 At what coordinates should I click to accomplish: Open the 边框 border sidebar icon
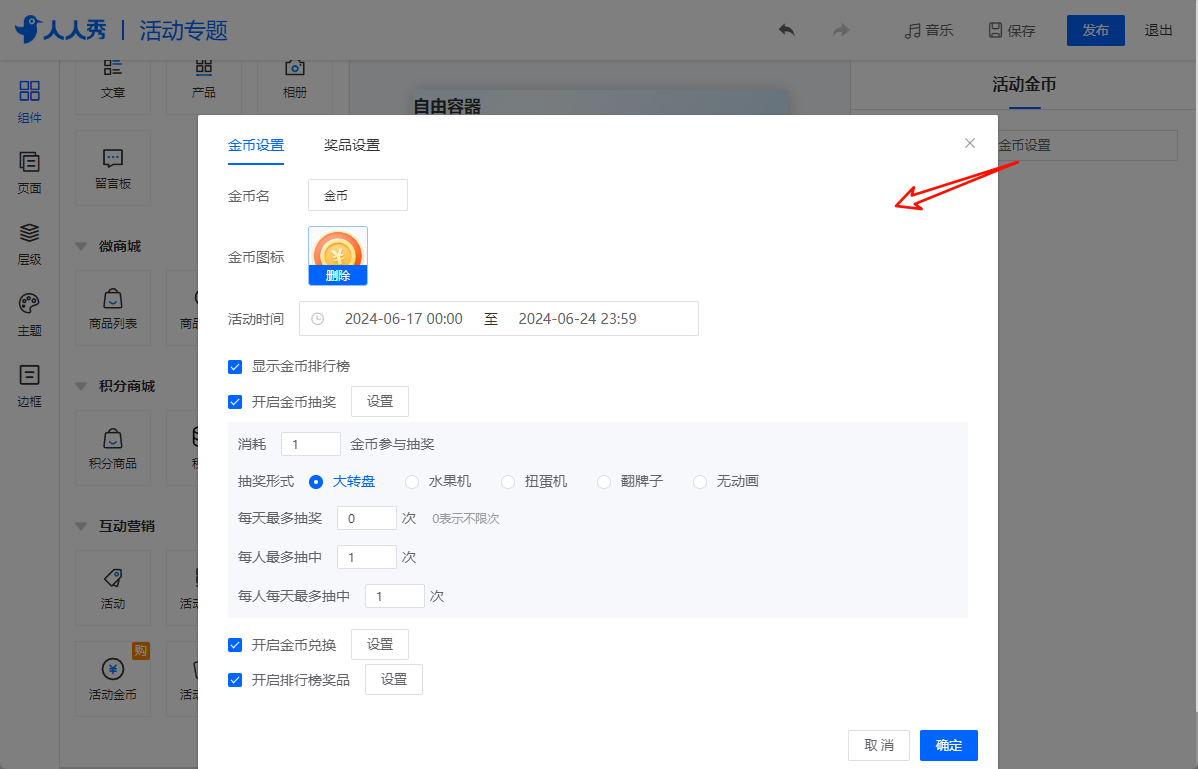tap(29, 375)
